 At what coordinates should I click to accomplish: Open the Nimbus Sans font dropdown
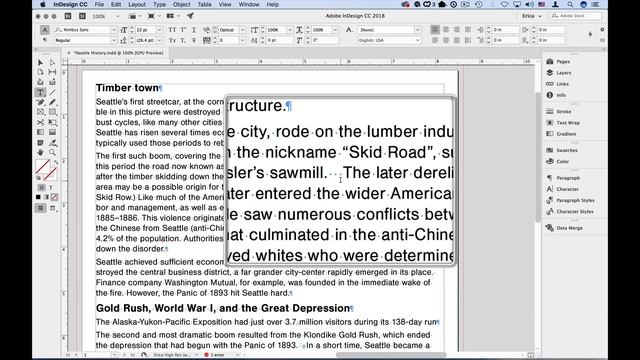(x=114, y=30)
